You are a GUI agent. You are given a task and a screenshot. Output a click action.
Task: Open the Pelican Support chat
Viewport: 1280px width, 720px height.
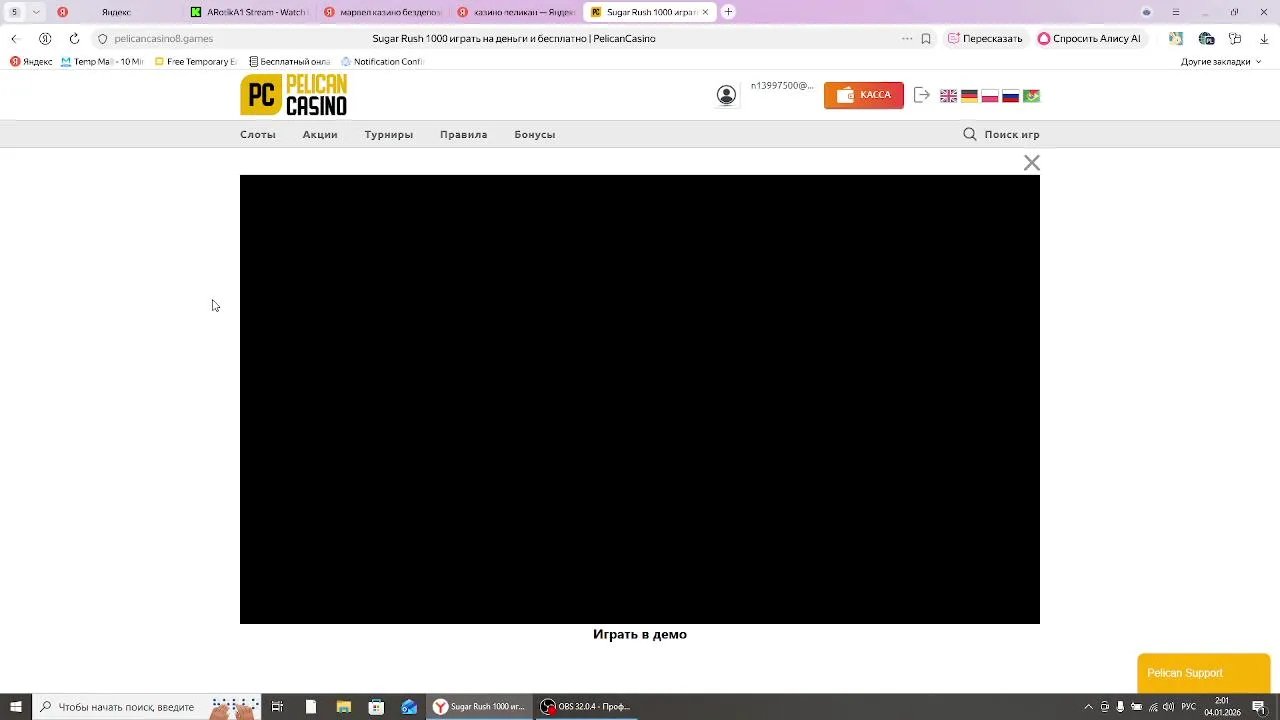1204,673
